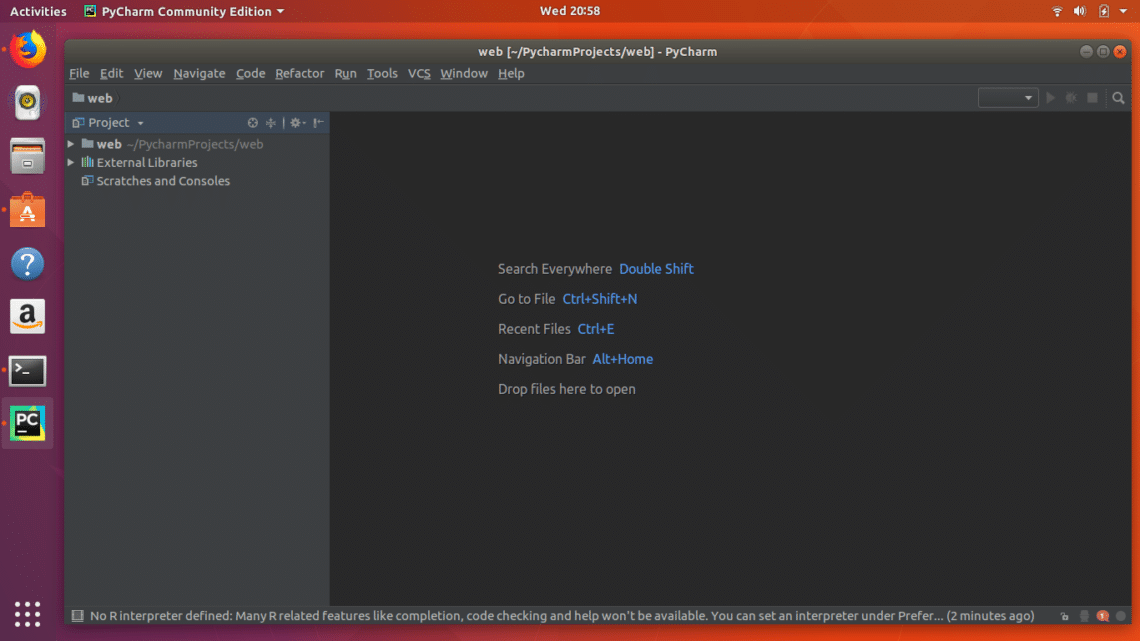1140x641 pixels.
Task: Launch Terminal from the Ubuntu dock
Action: [x=27, y=371]
